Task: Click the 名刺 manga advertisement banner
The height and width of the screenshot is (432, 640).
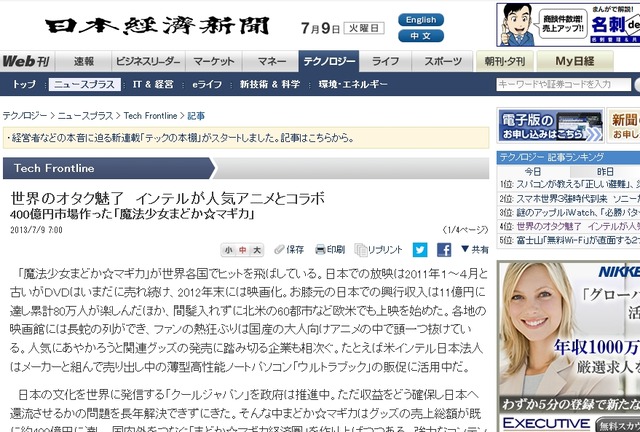Action: pyautogui.click(x=568, y=24)
